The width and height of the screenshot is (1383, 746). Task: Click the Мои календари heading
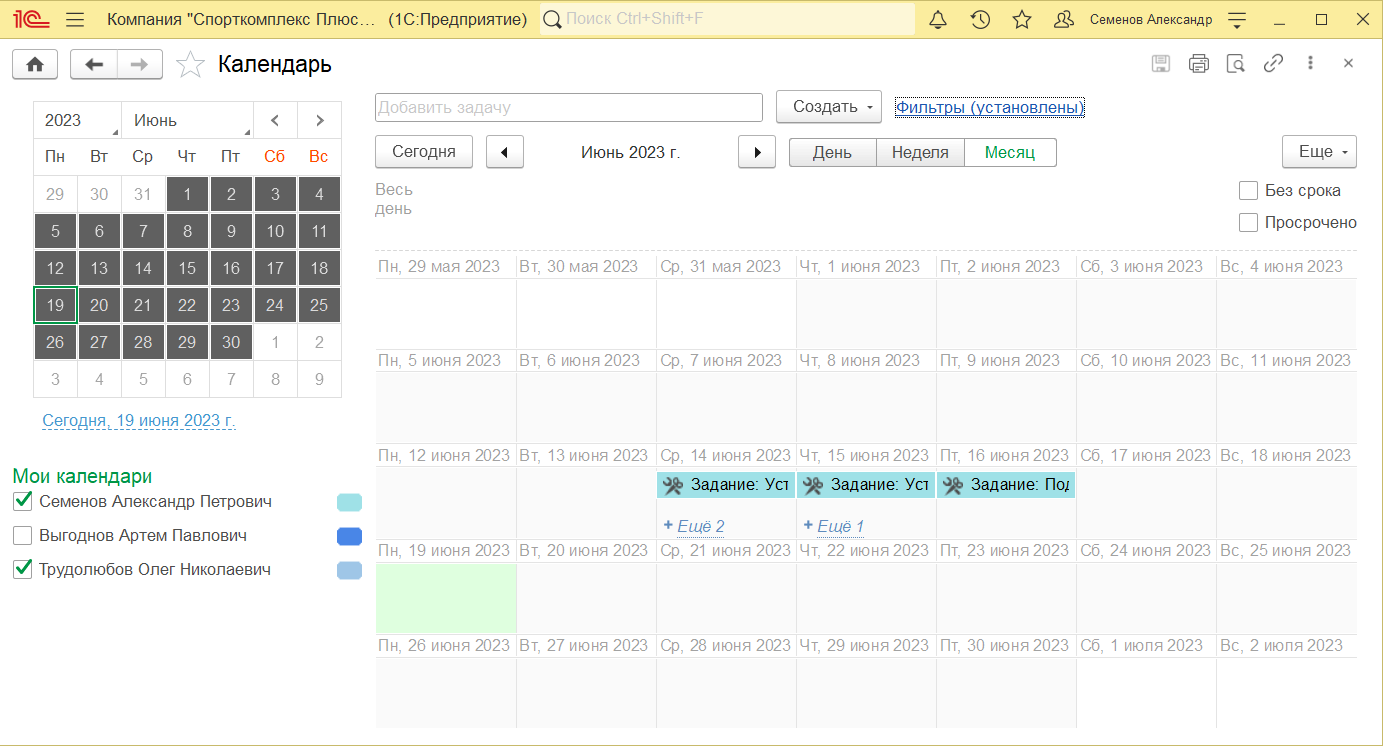tap(83, 477)
